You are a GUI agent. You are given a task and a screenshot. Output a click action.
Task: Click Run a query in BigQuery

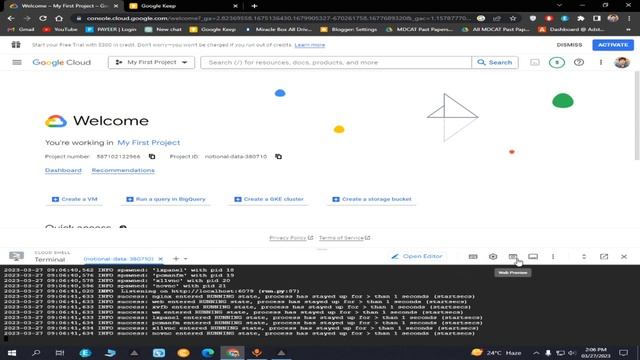[x=166, y=199]
